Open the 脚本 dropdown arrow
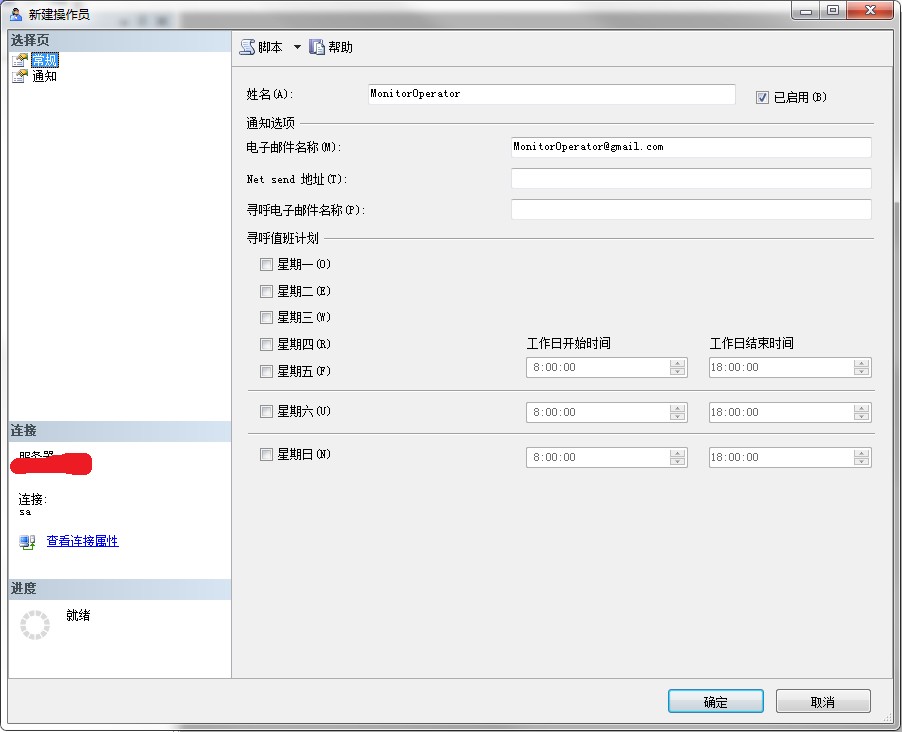This screenshot has width=902, height=732. coord(297,47)
